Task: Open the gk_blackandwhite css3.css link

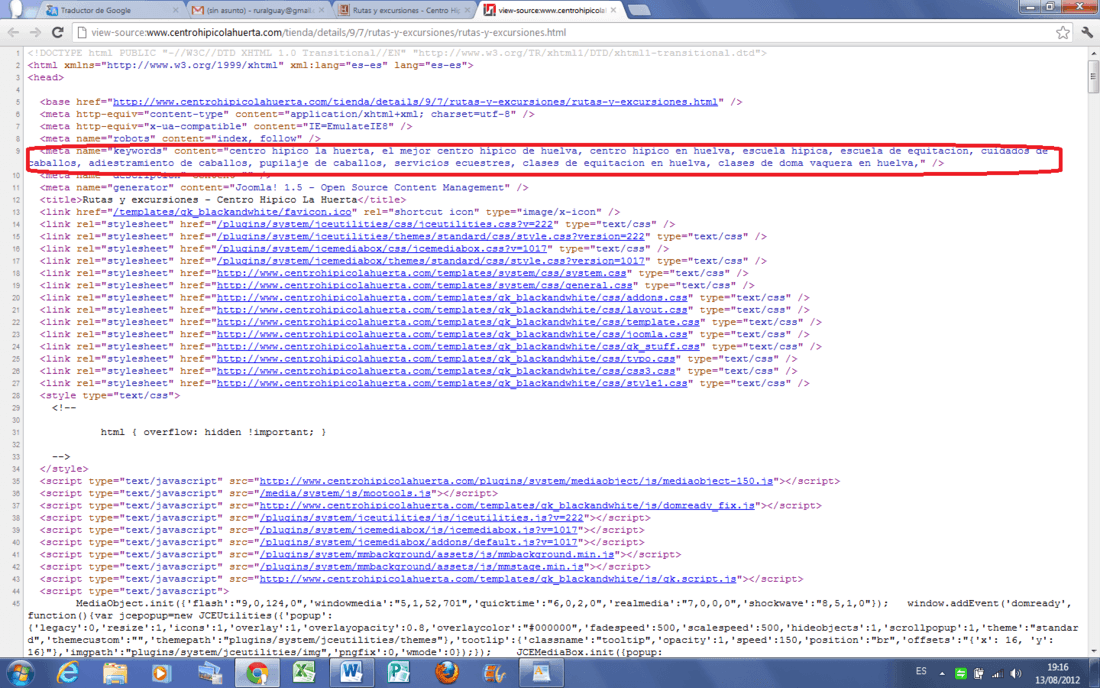Action: tap(446, 371)
